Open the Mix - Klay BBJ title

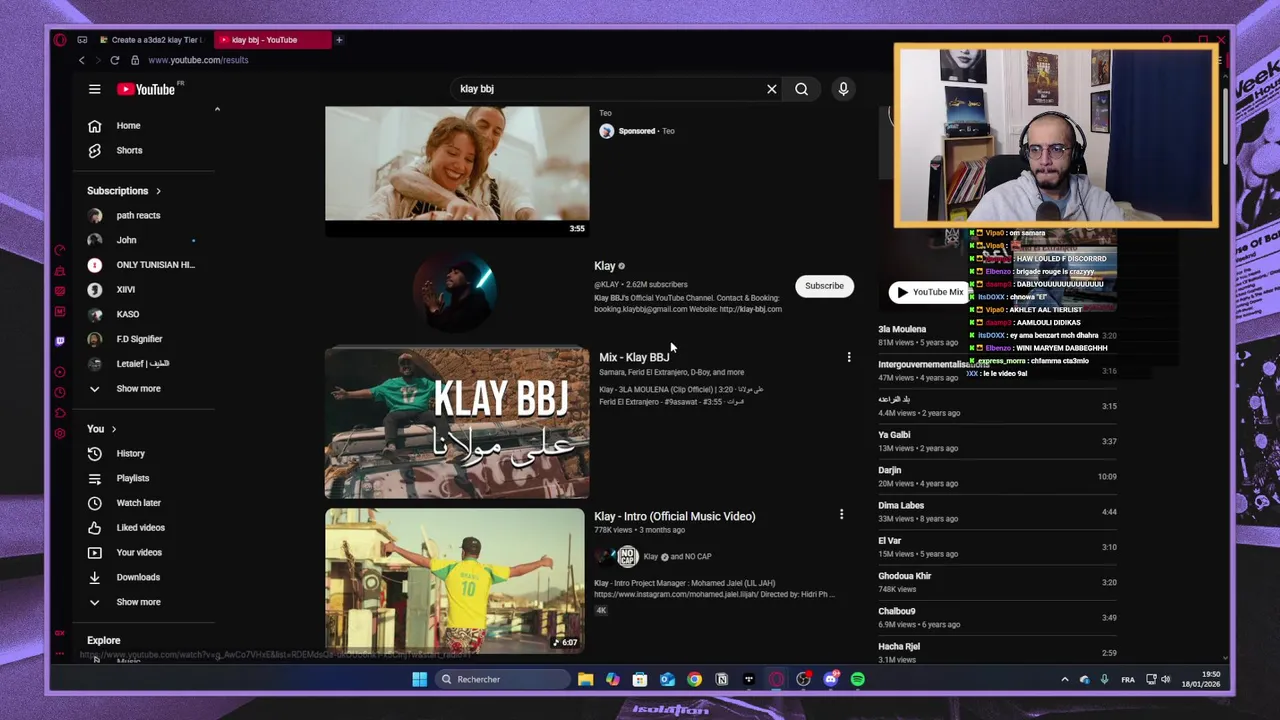pyautogui.click(x=634, y=357)
